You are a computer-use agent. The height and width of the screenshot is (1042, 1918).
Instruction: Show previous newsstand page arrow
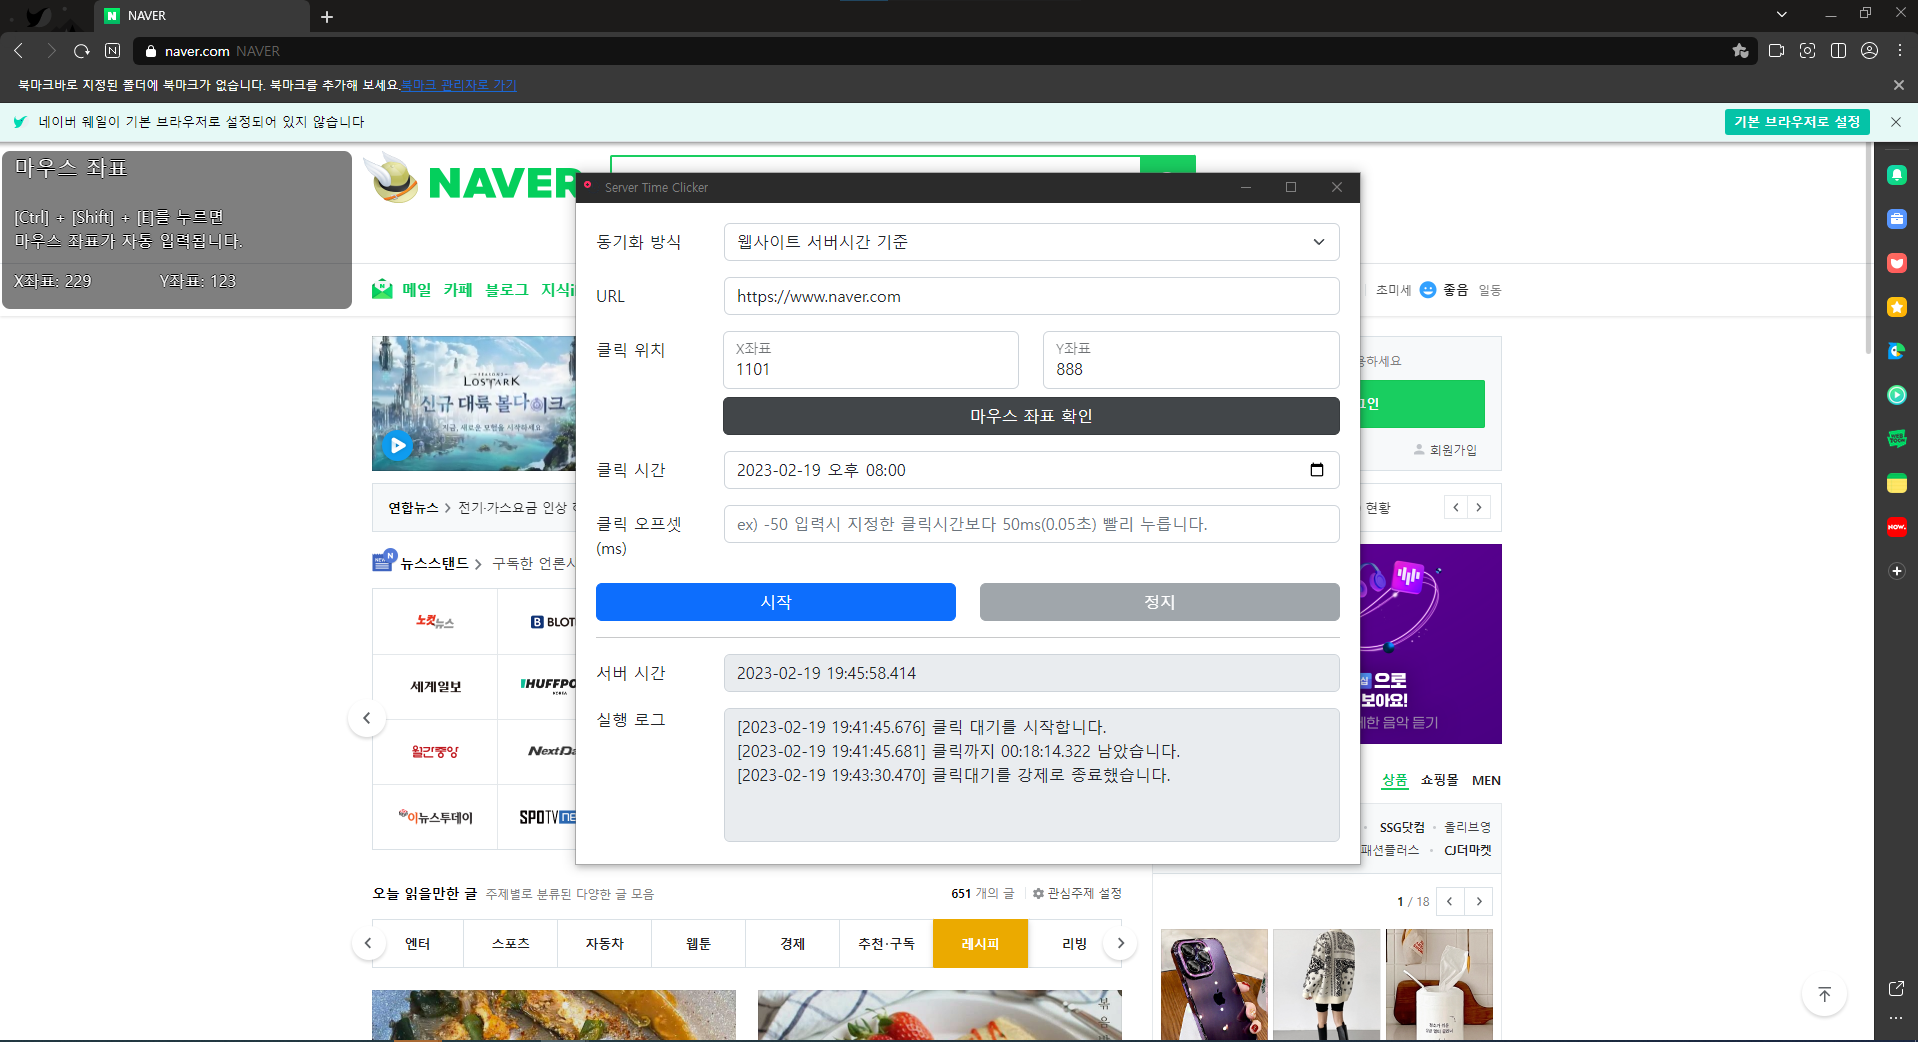(367, 718)
